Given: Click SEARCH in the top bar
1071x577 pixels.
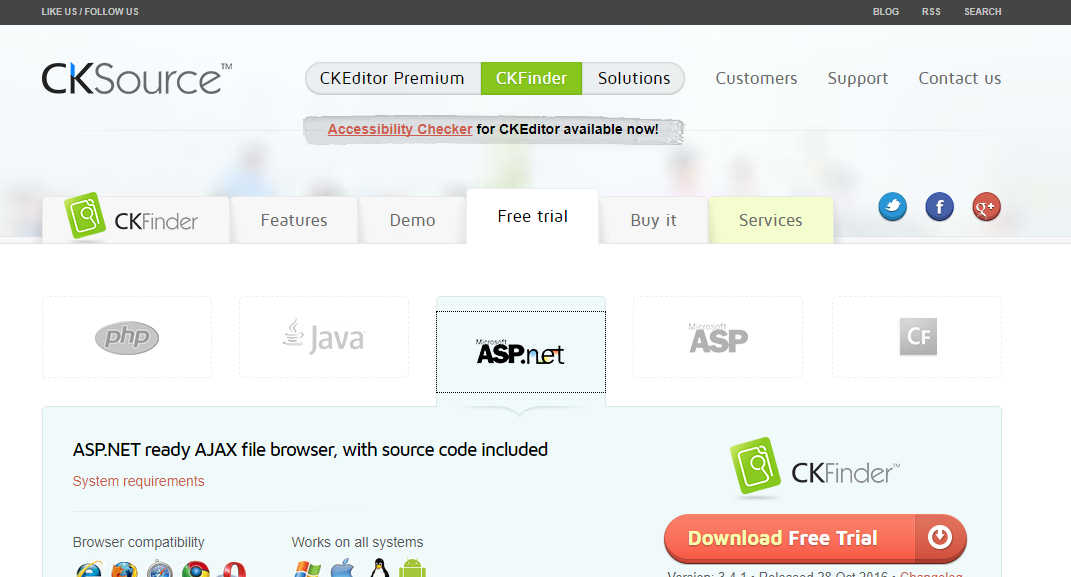Looking at the screenshot, I should (983, 12).
